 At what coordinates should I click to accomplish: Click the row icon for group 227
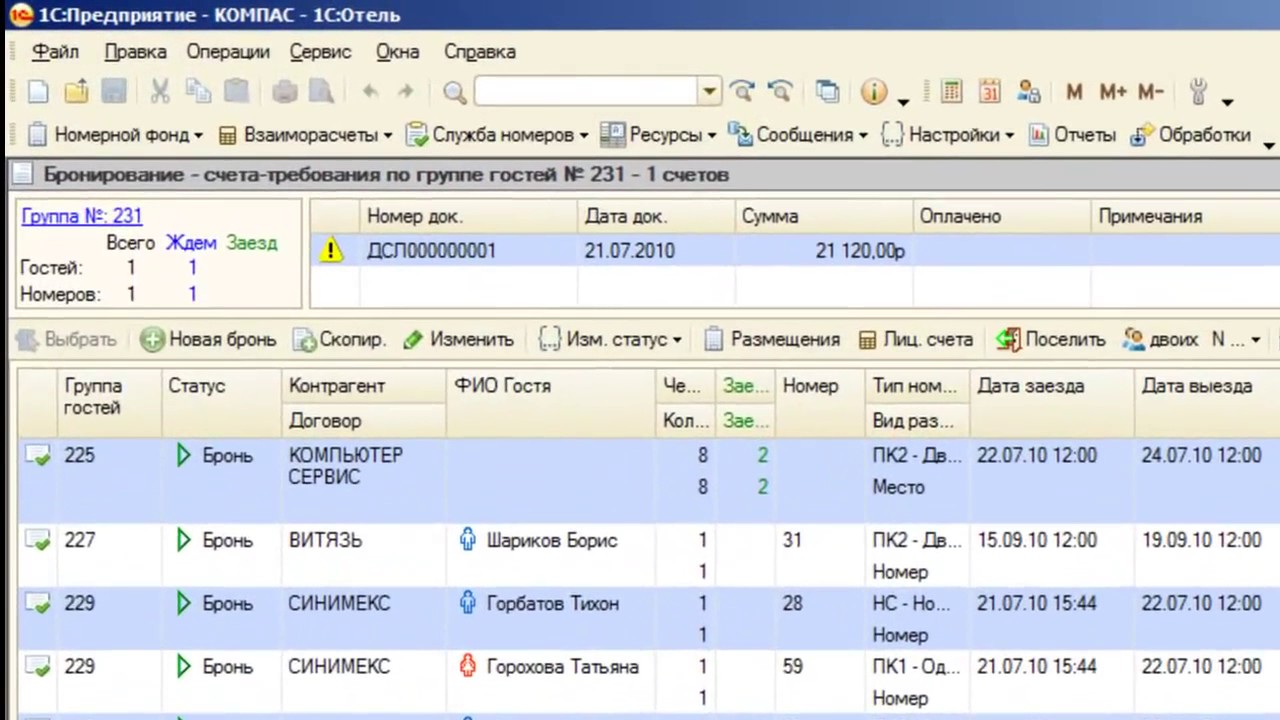pos(37,541)
